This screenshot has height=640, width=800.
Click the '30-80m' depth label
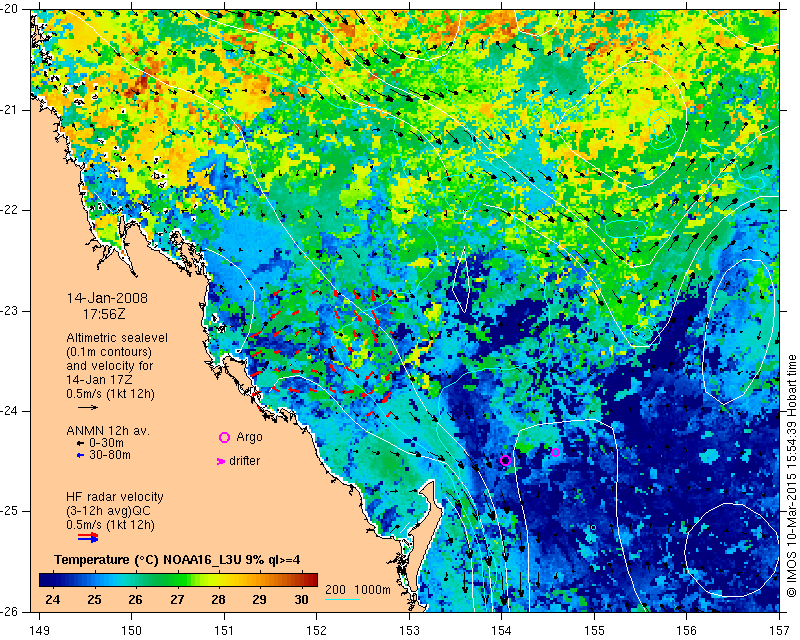[110, 455]
